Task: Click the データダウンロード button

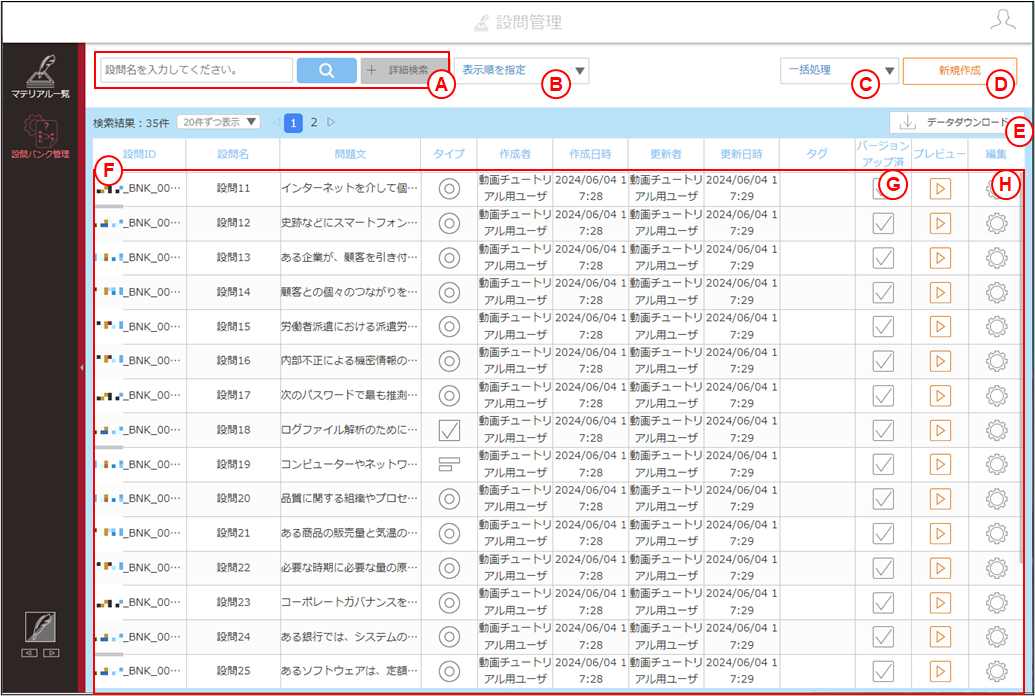Action: coord(956,122)
